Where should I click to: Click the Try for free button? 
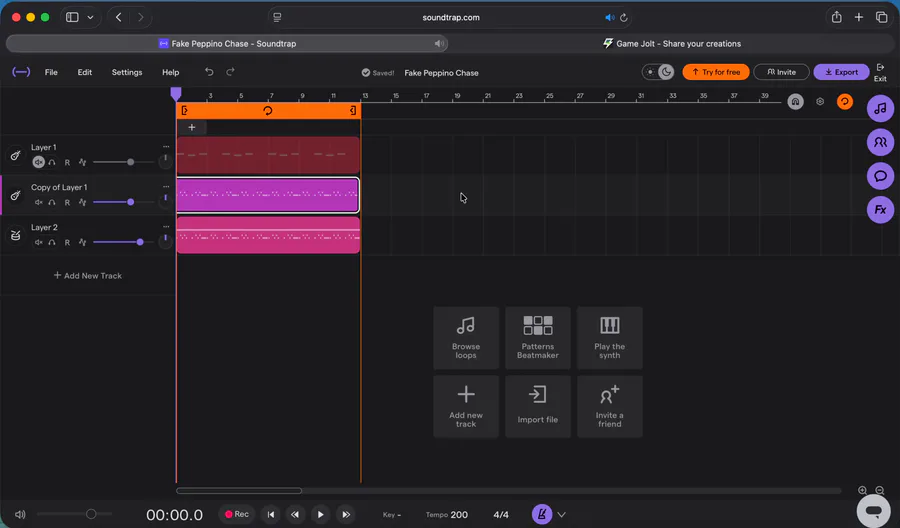(x=716, y=72)
